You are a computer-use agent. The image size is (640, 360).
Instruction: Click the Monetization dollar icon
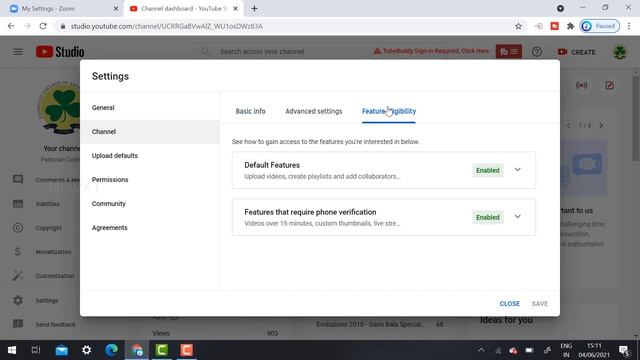coord(18,252)
